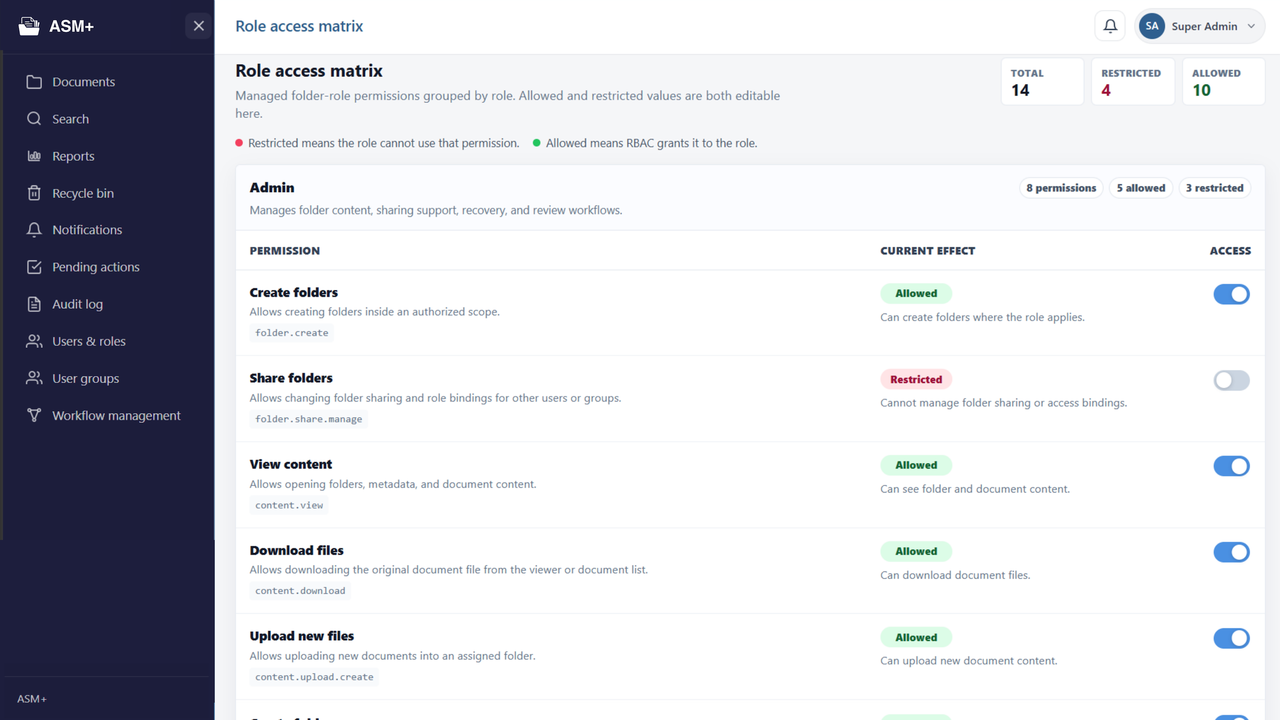Click the Pending actions checkmark icon
1280x720 pixels.
pyautogui.click(x=34, y=267)
